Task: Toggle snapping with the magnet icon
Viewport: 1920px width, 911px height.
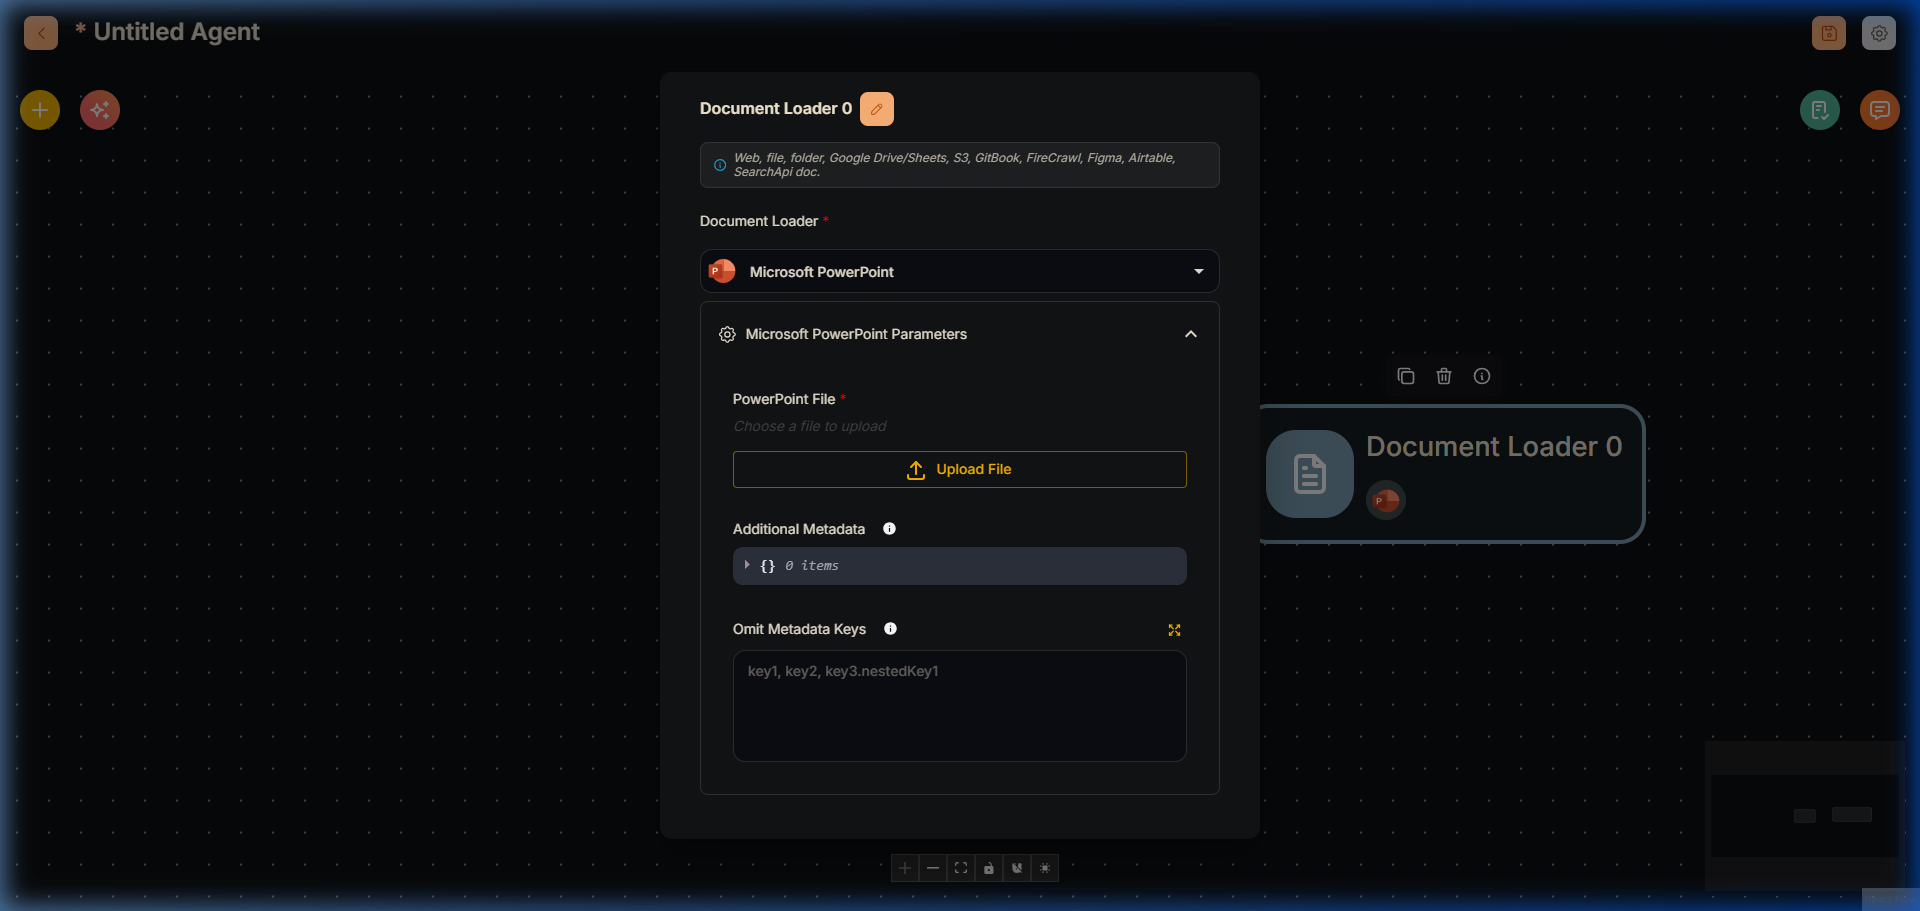Action: pyautogui.click(x=1017, y=868)
